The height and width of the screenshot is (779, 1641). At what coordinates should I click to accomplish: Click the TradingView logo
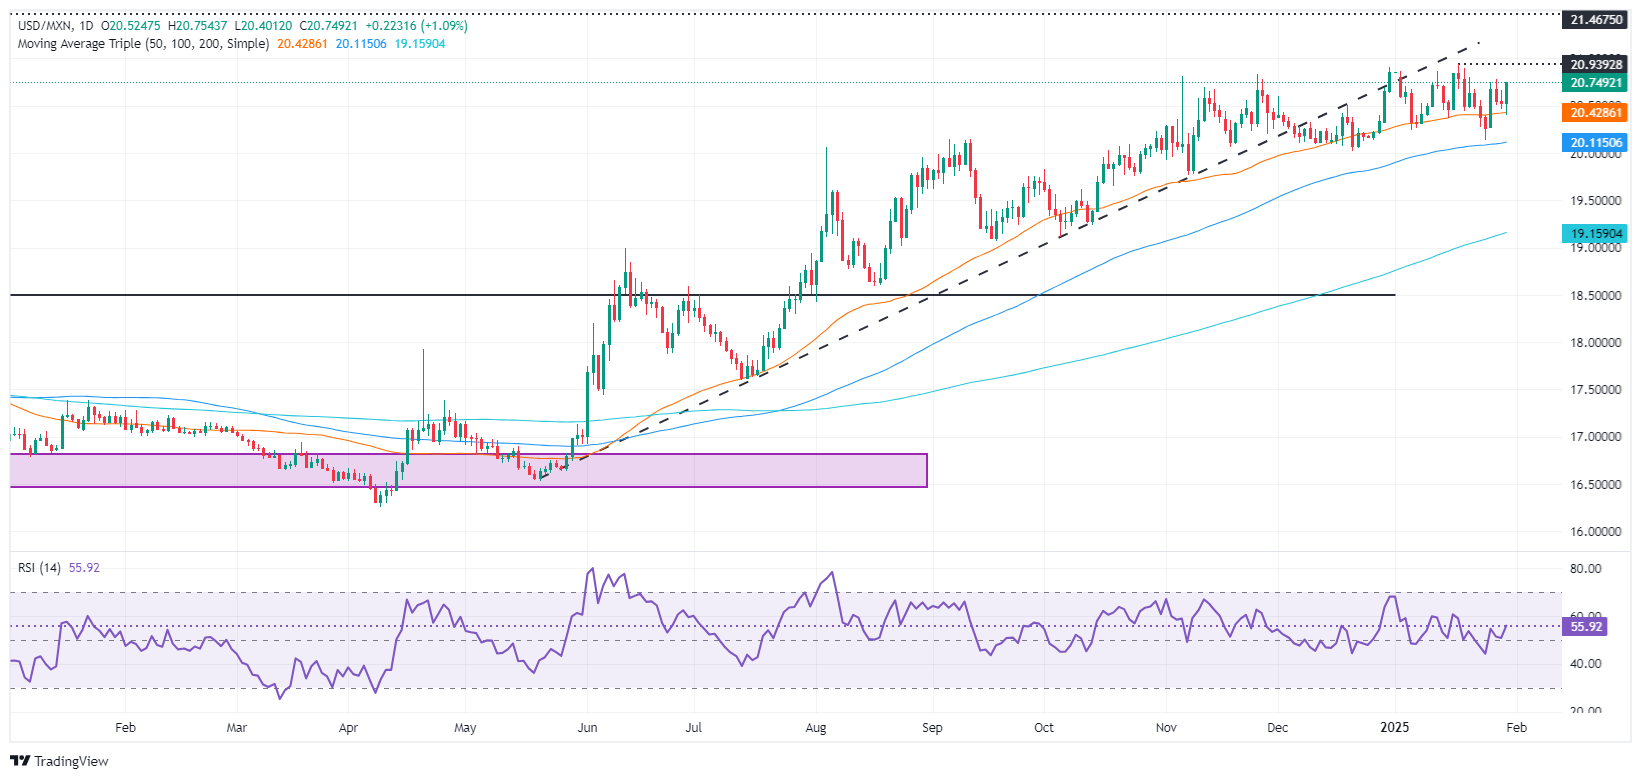coord(59,761)
